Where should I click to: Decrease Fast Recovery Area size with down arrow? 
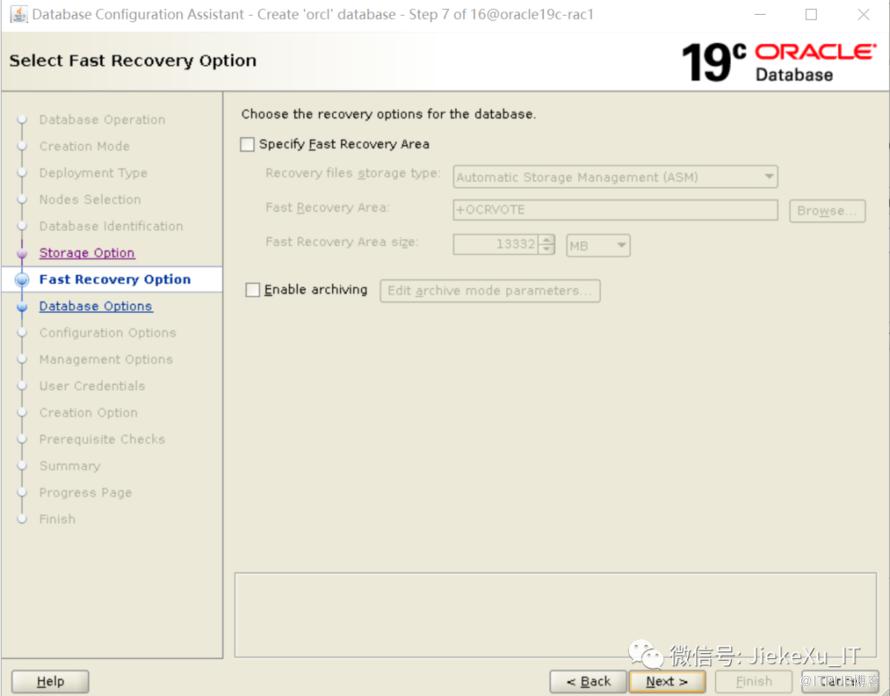tap(547, 250)
